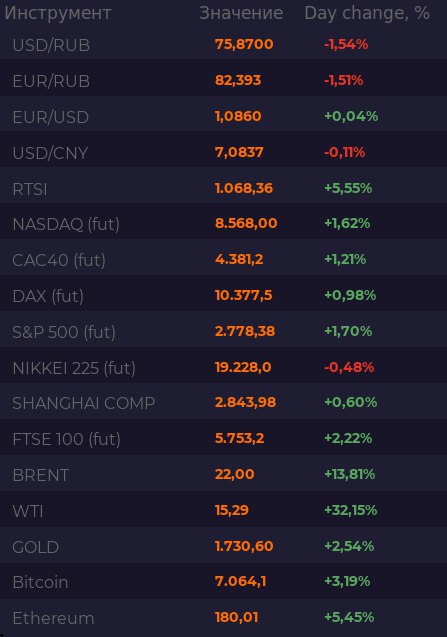Open NIKKEI 225 (fut) entry
Viewport: 447px width, 637px height.
point(74,368)
